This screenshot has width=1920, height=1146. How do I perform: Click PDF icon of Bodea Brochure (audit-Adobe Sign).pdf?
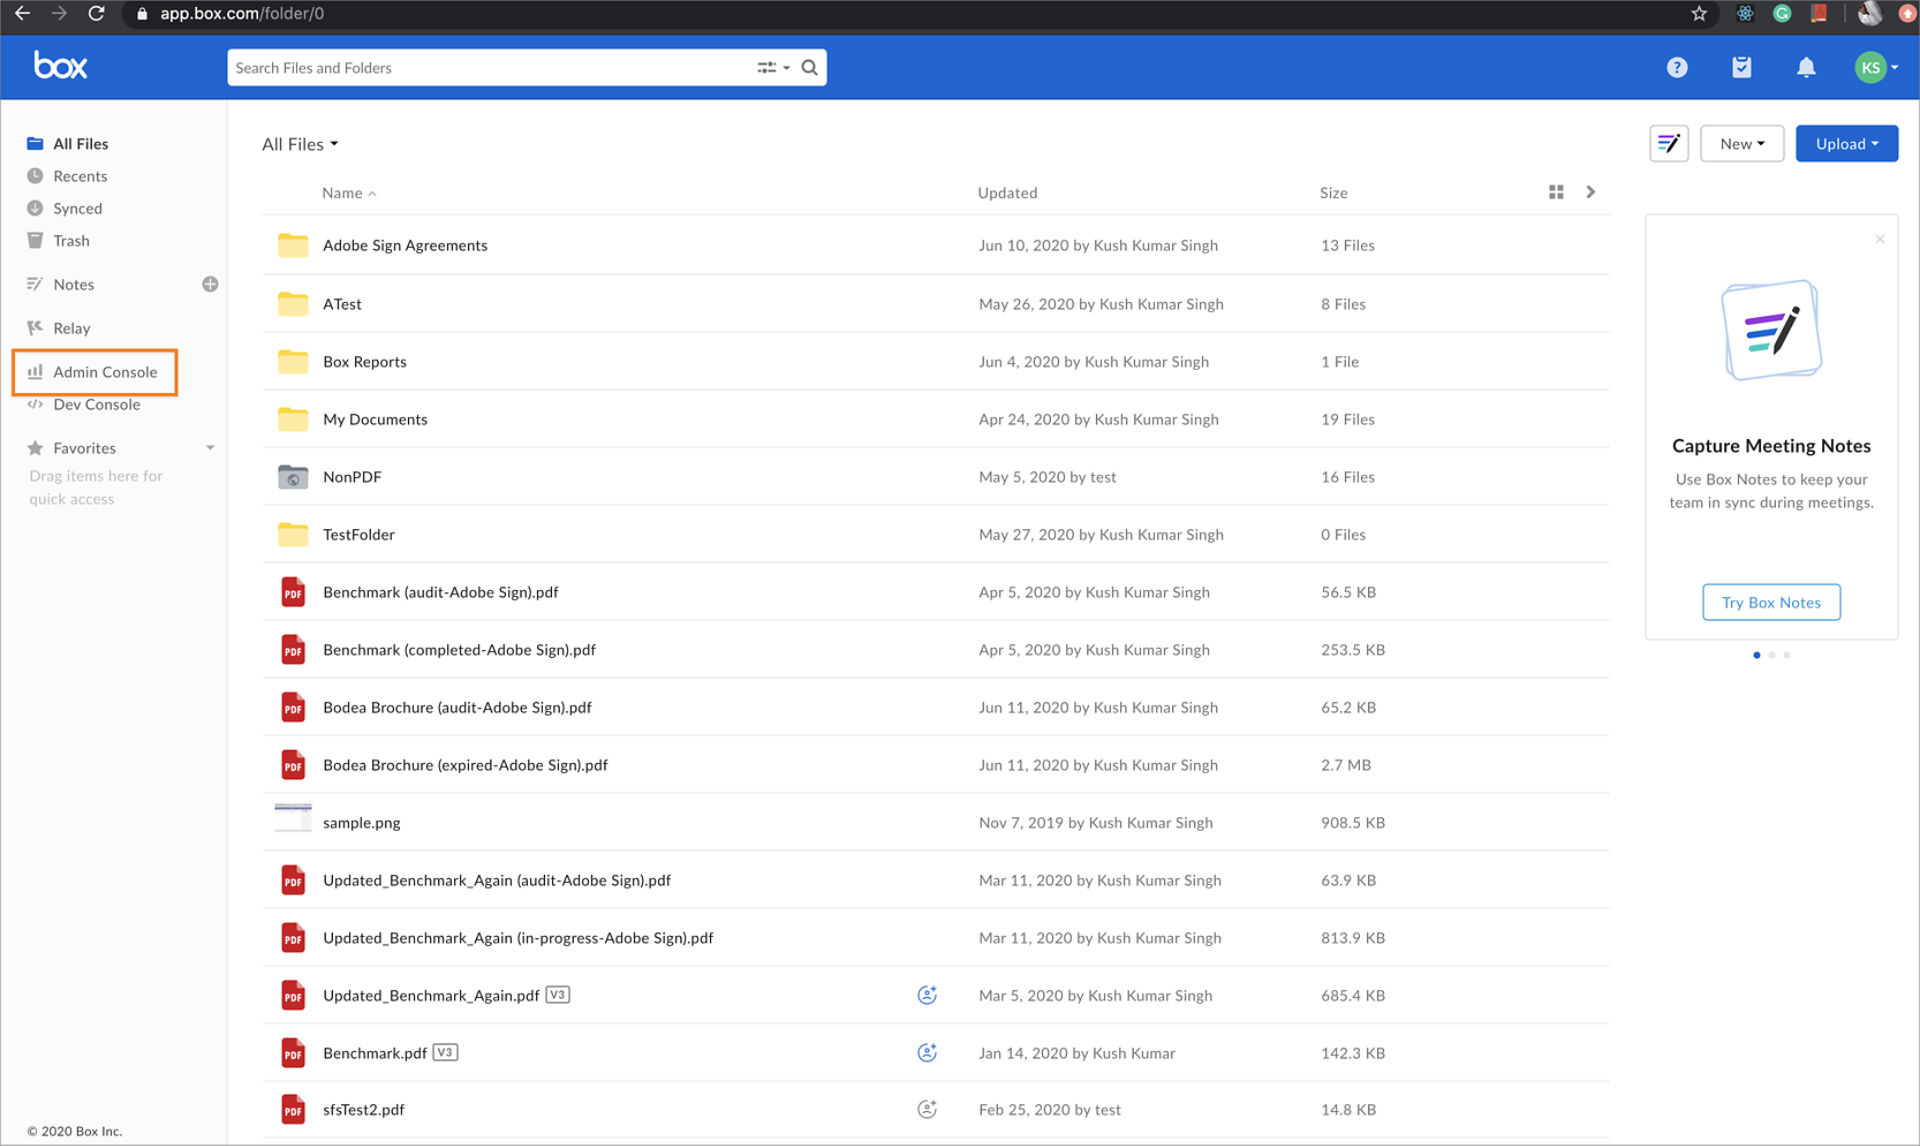tap(293, 707)
